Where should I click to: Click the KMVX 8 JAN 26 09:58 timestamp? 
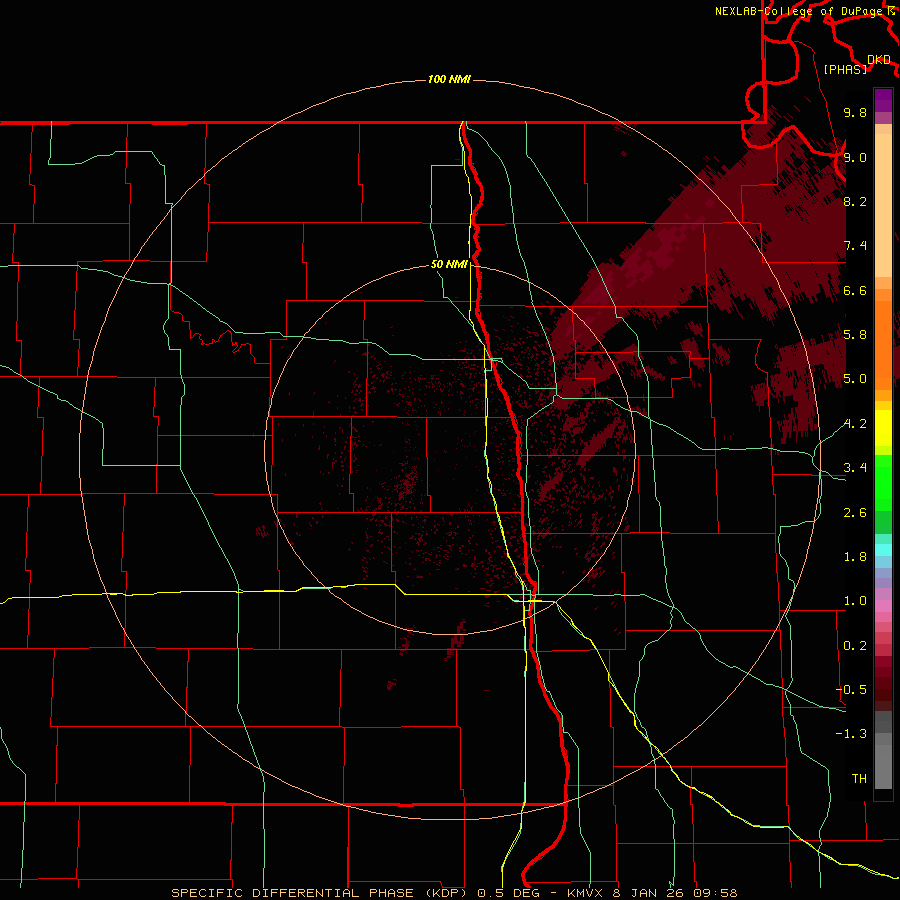point(652,893)
